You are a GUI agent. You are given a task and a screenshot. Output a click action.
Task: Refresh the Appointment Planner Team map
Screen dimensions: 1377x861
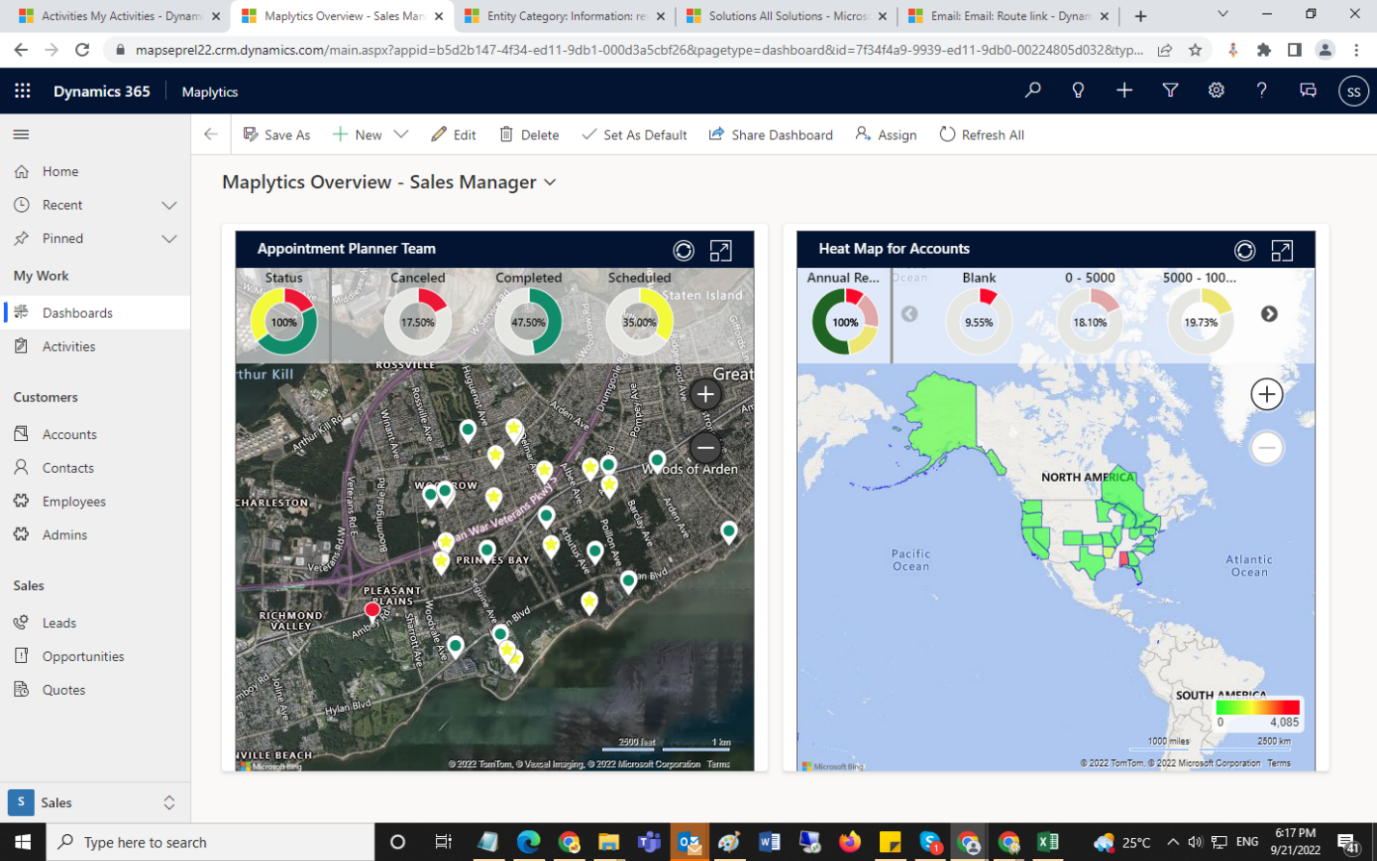coord(683,250)
